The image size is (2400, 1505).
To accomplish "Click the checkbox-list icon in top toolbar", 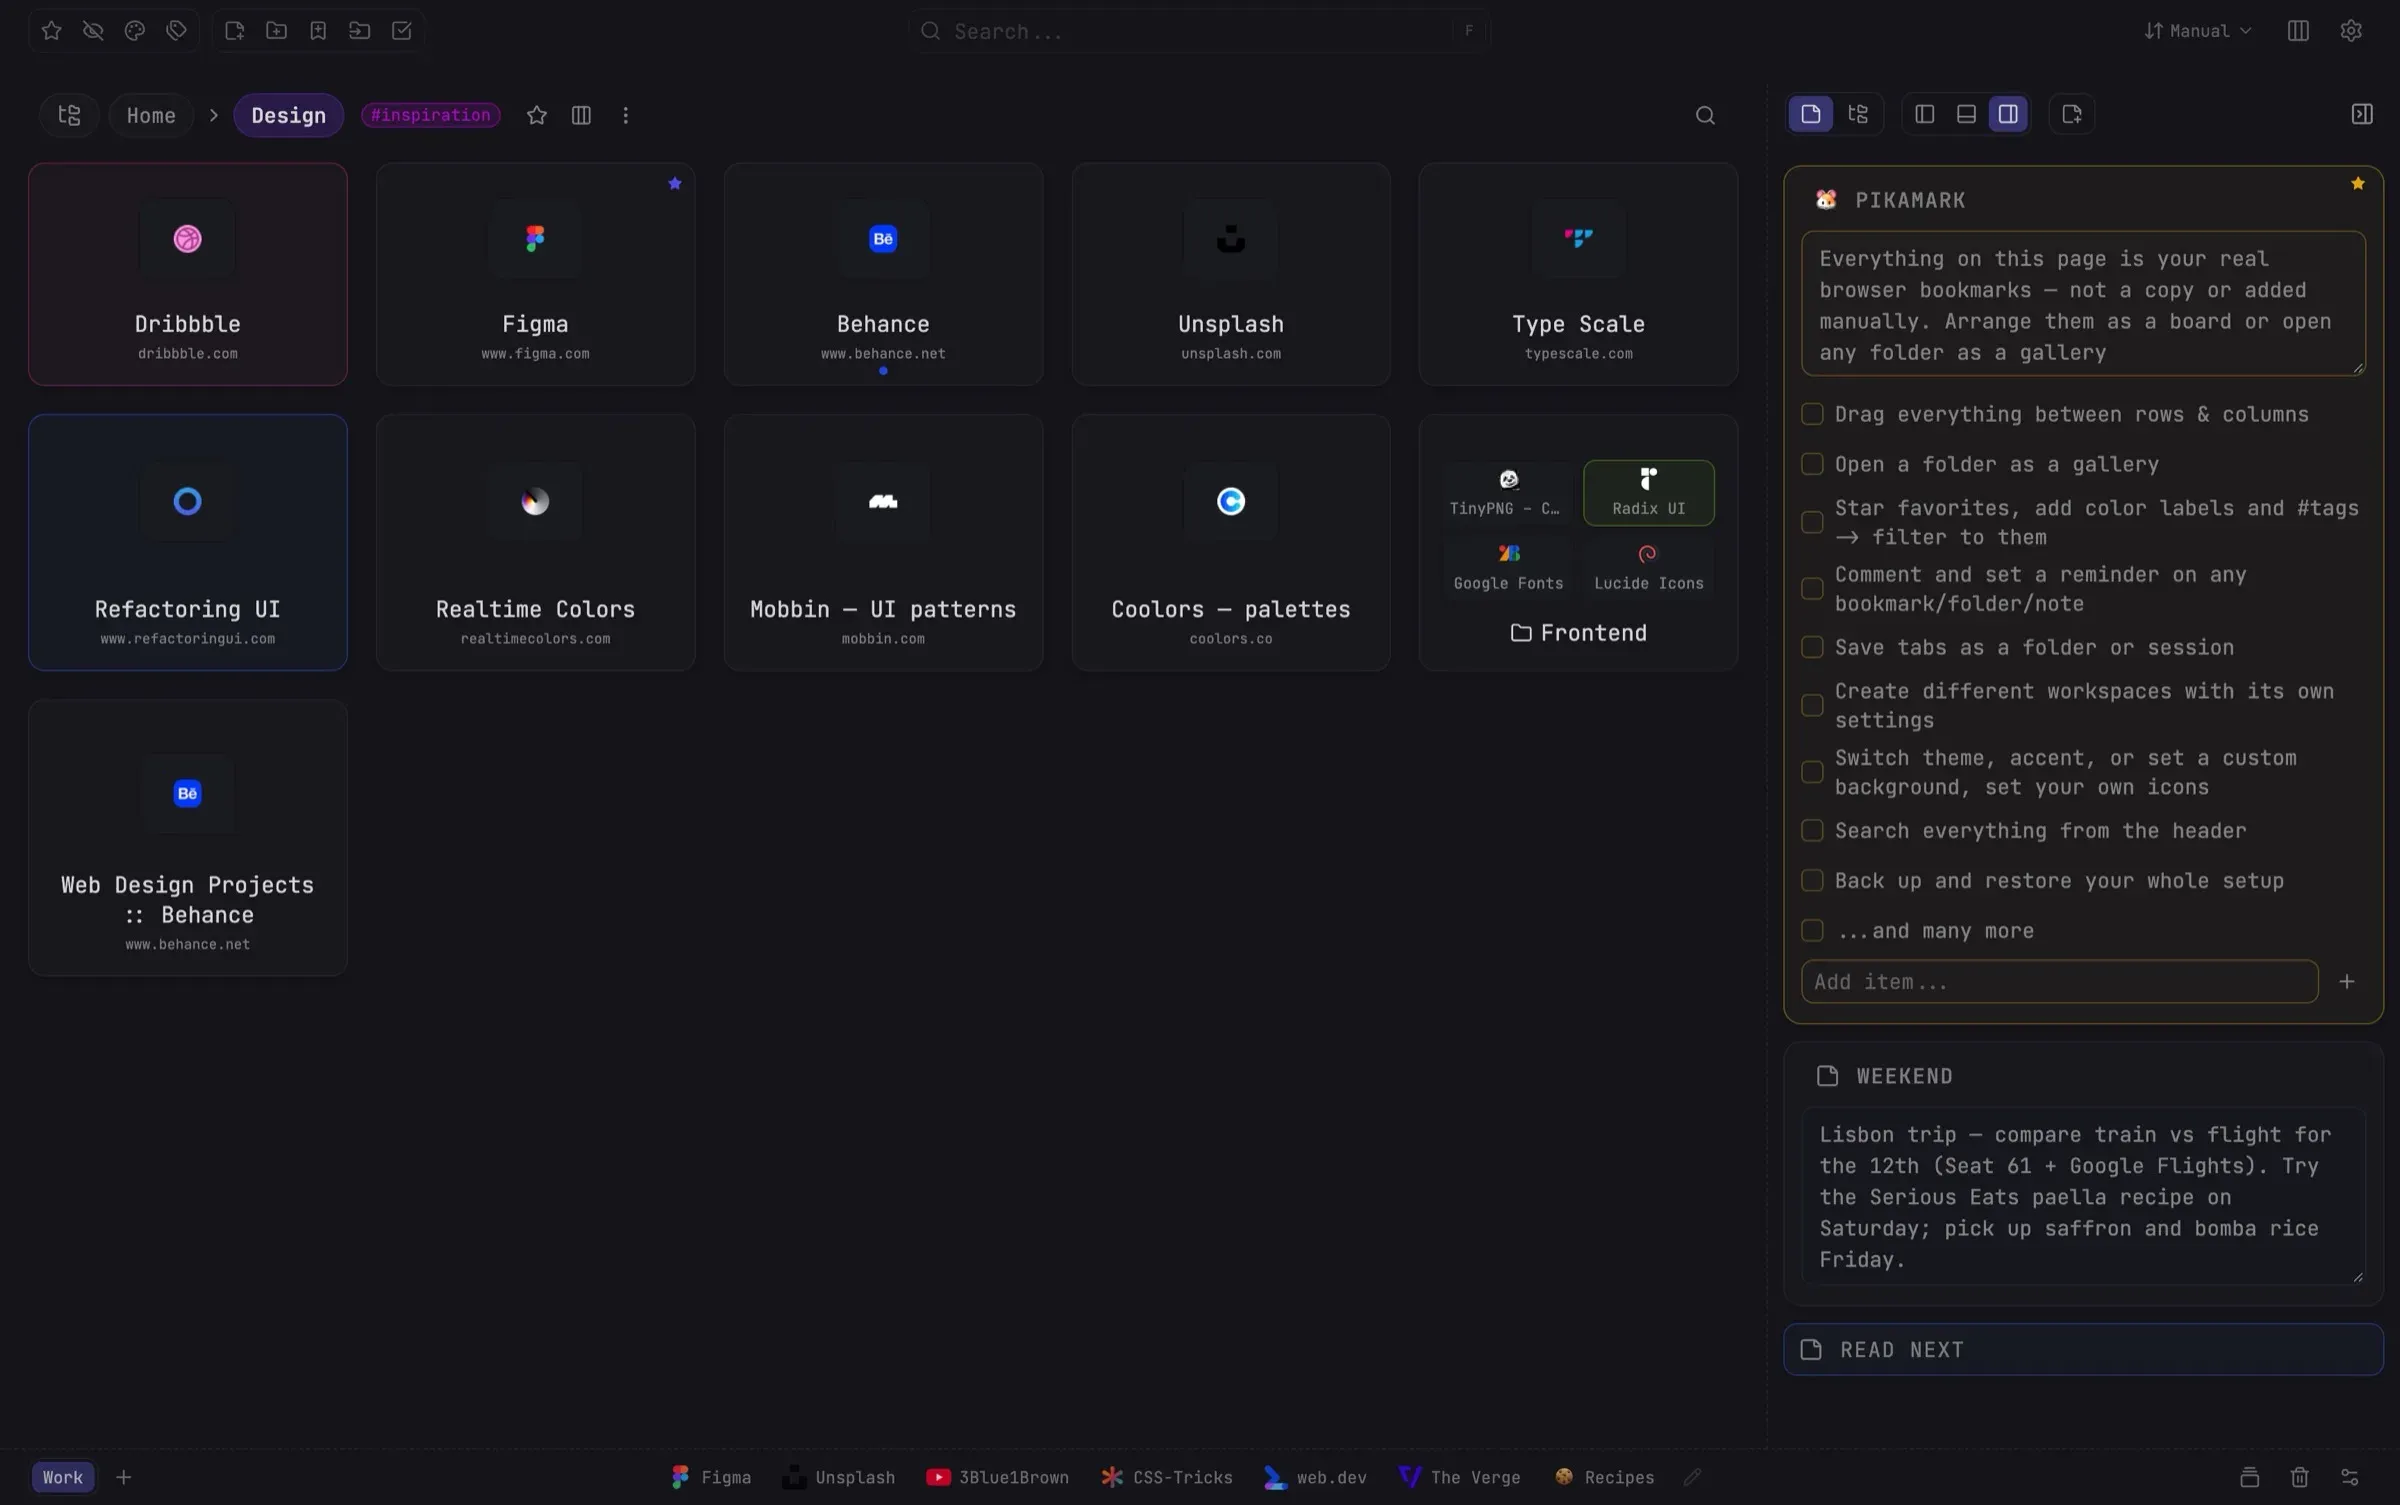I will 402,31.
